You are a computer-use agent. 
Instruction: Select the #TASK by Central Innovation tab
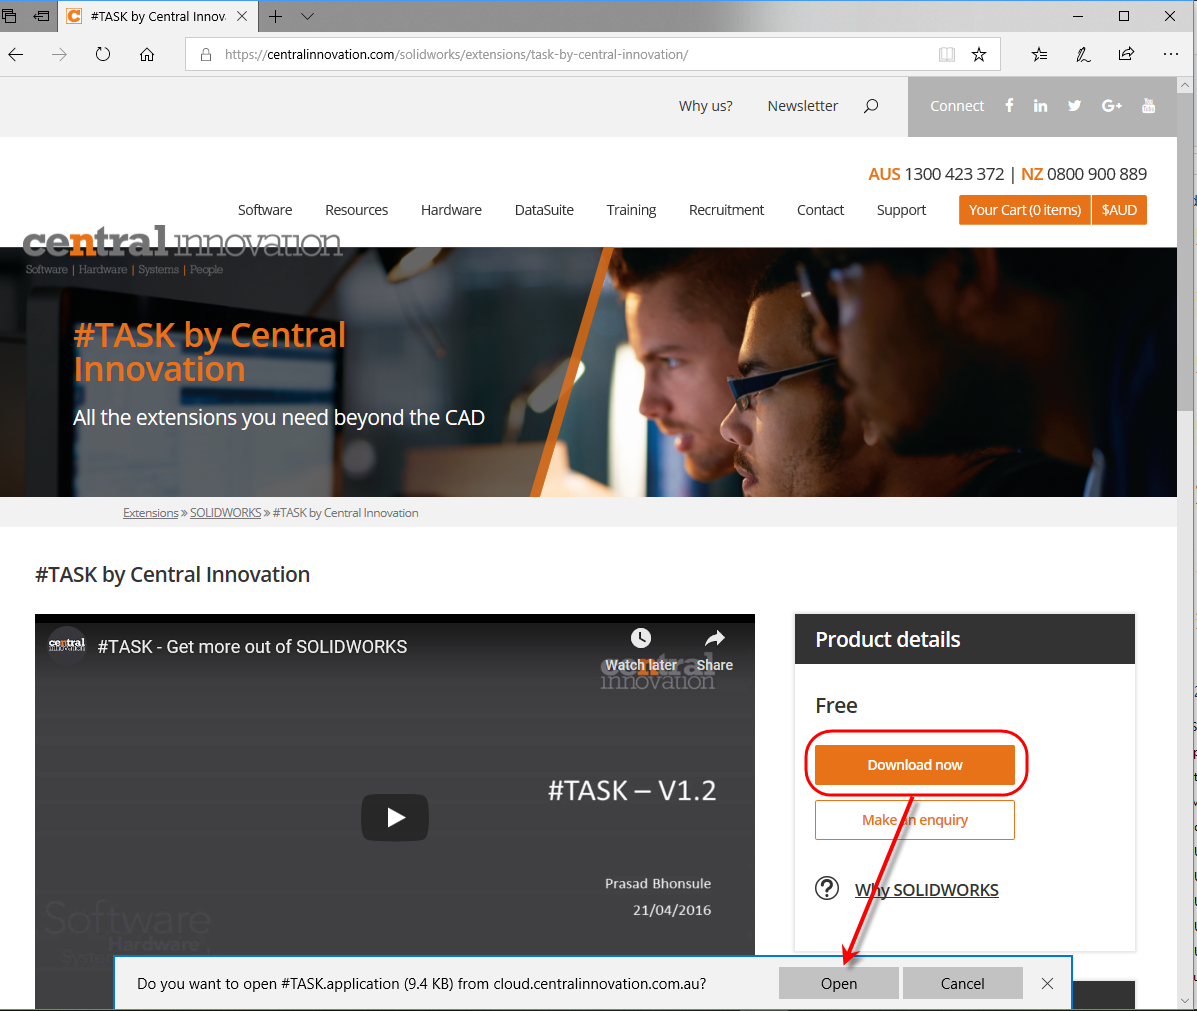coord(158,16)
